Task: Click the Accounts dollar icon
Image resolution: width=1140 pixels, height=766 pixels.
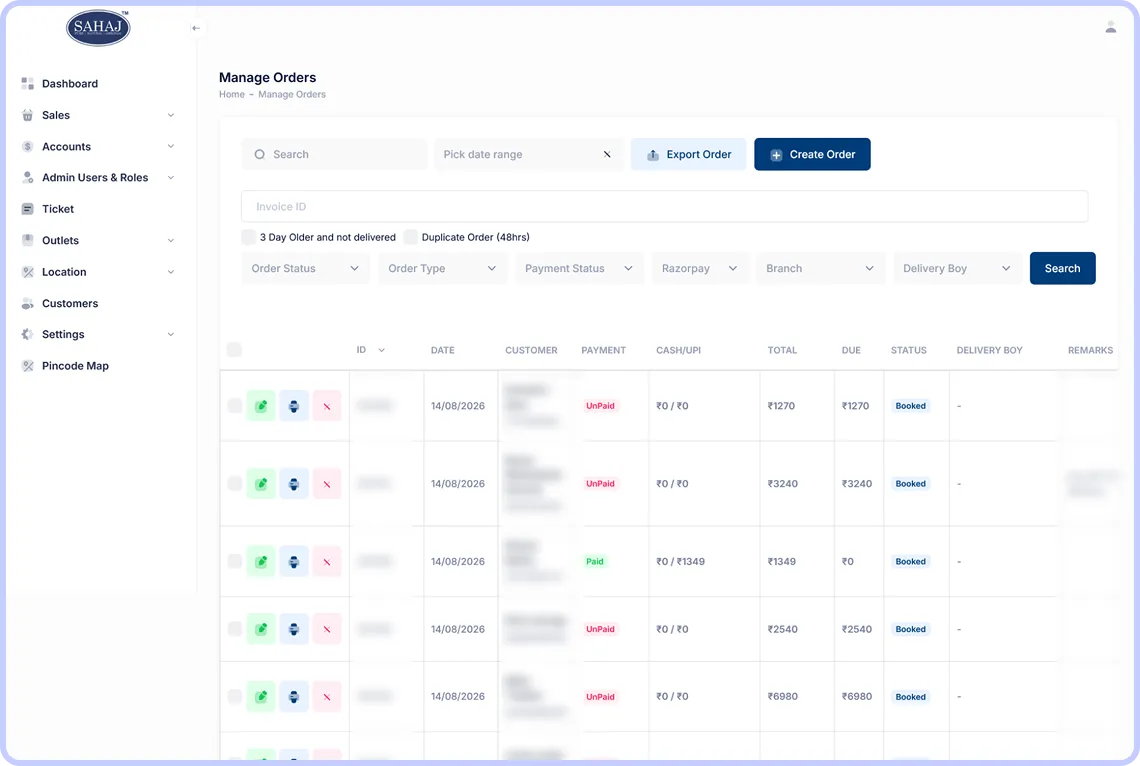Action: click(28, 146)
